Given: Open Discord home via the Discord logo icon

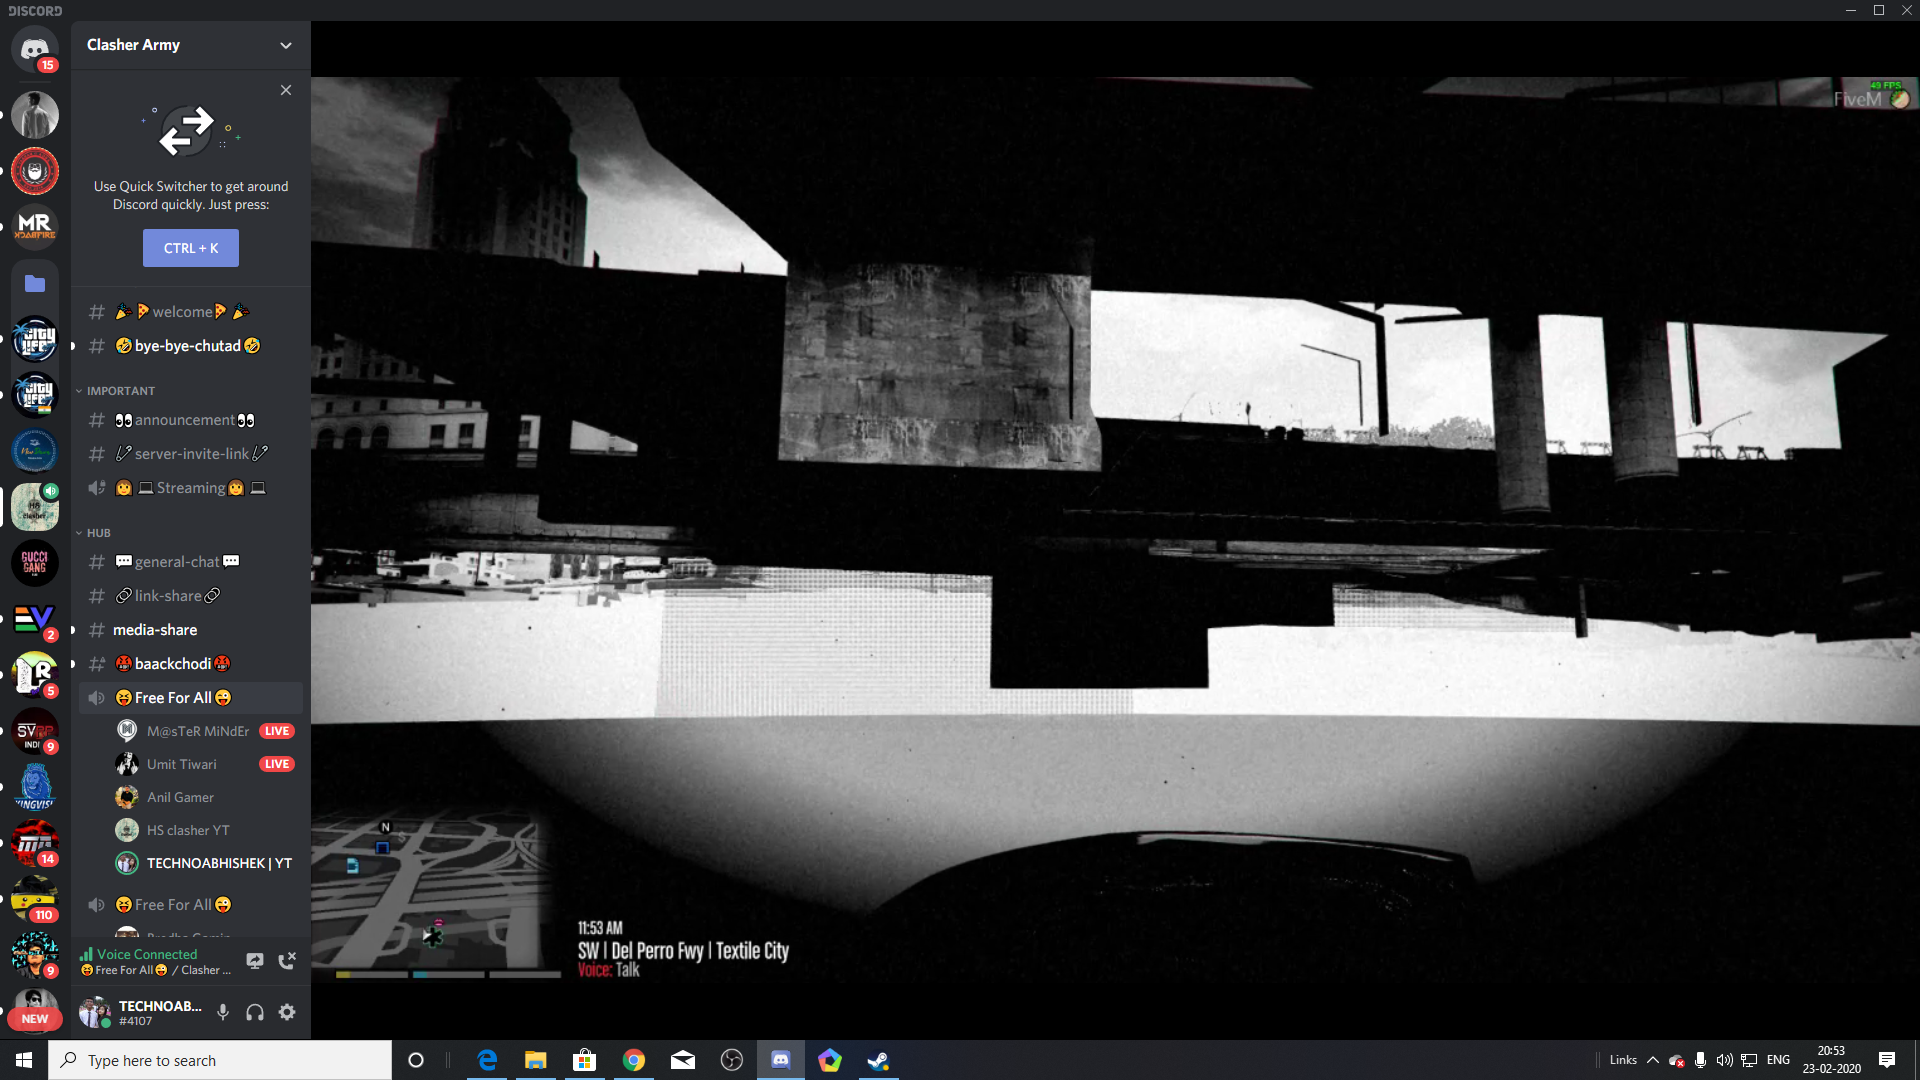Looking at the screenshot, I should [34, 50].
